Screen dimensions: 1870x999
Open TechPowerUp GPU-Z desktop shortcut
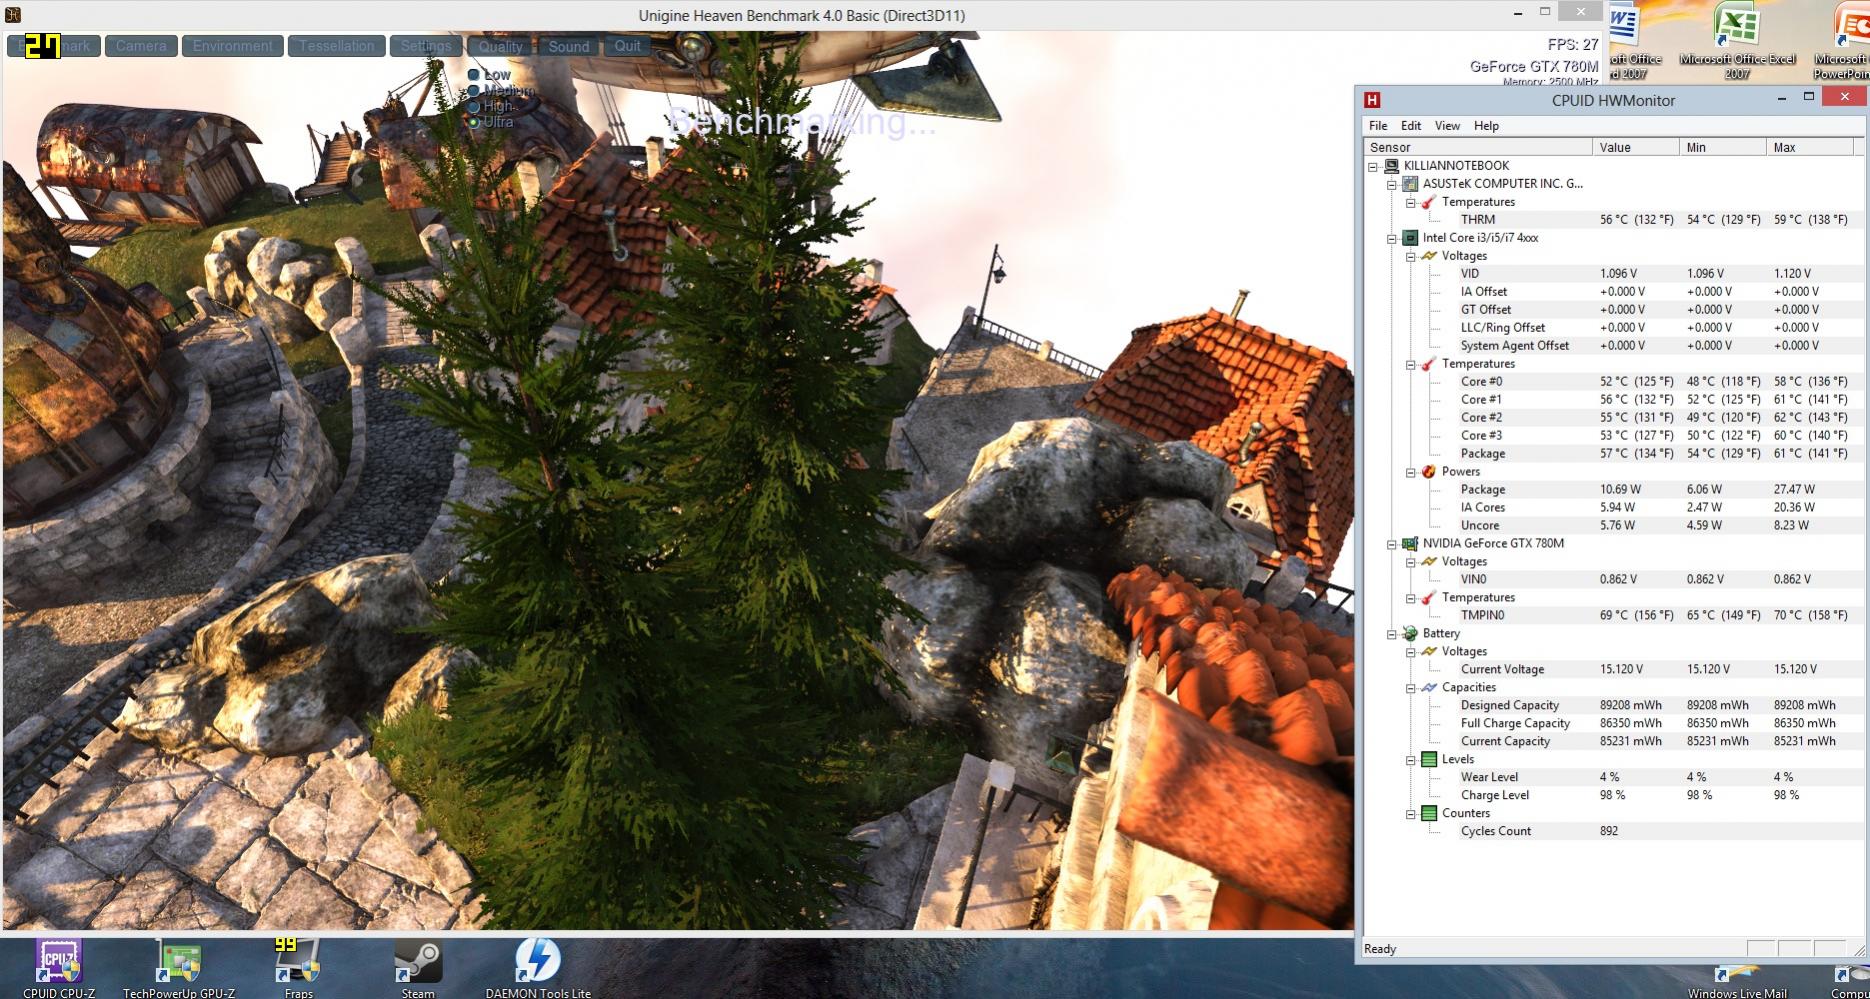tap(179, 966)
